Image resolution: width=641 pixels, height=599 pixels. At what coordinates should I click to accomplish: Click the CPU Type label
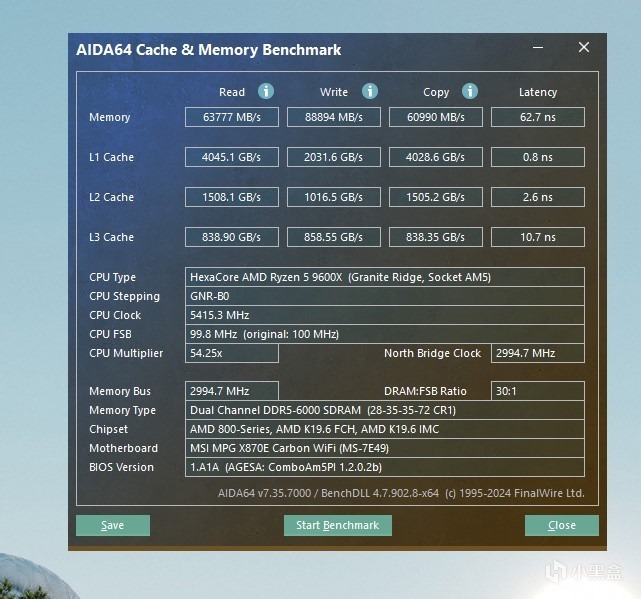coord(112,277)
